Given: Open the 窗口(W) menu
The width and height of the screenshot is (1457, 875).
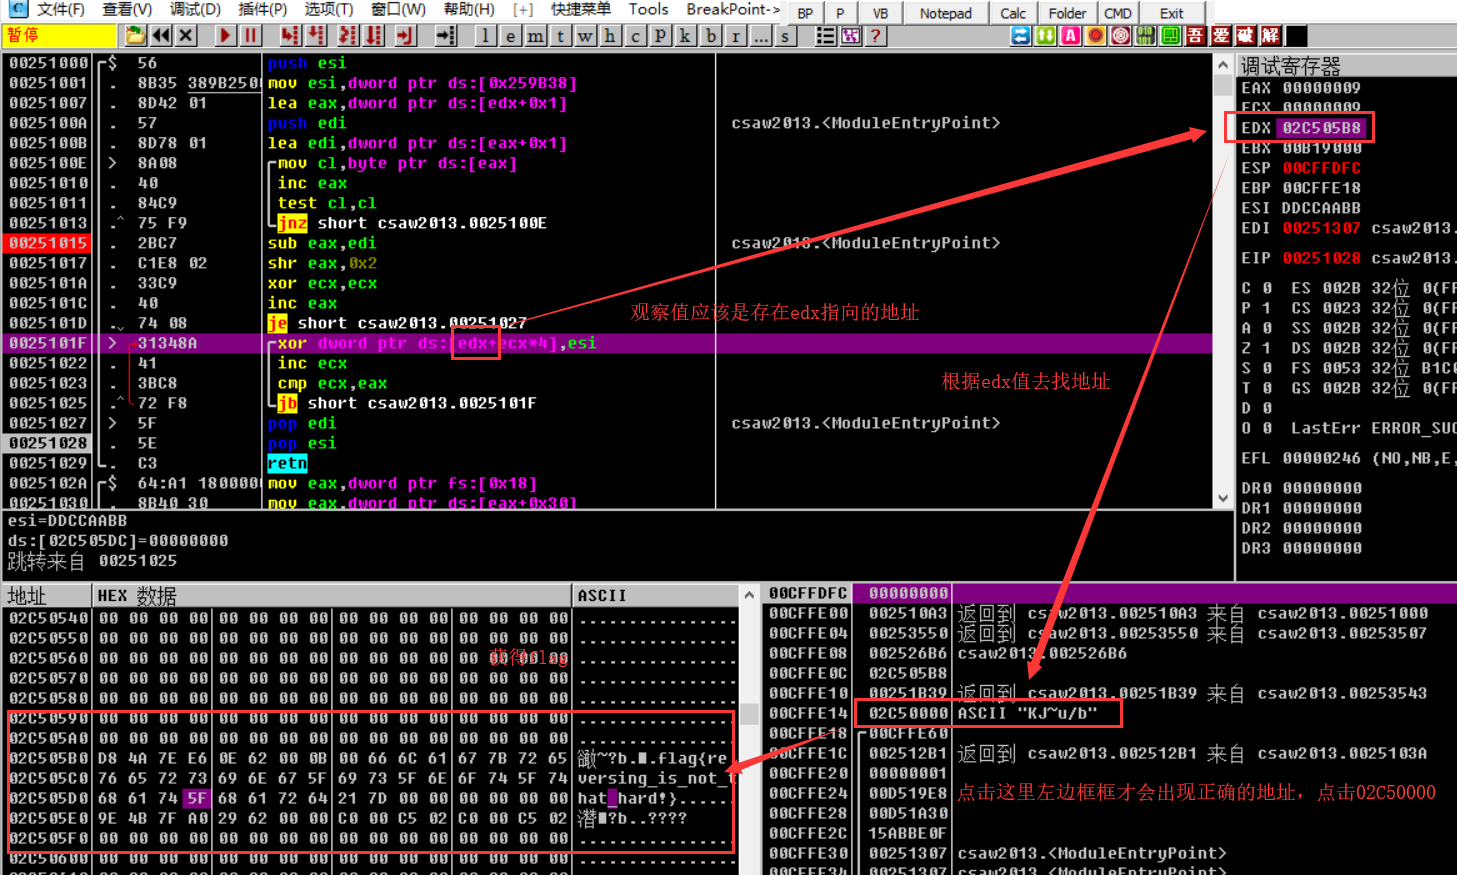Looking at the screenshot, I should (398, 10).
